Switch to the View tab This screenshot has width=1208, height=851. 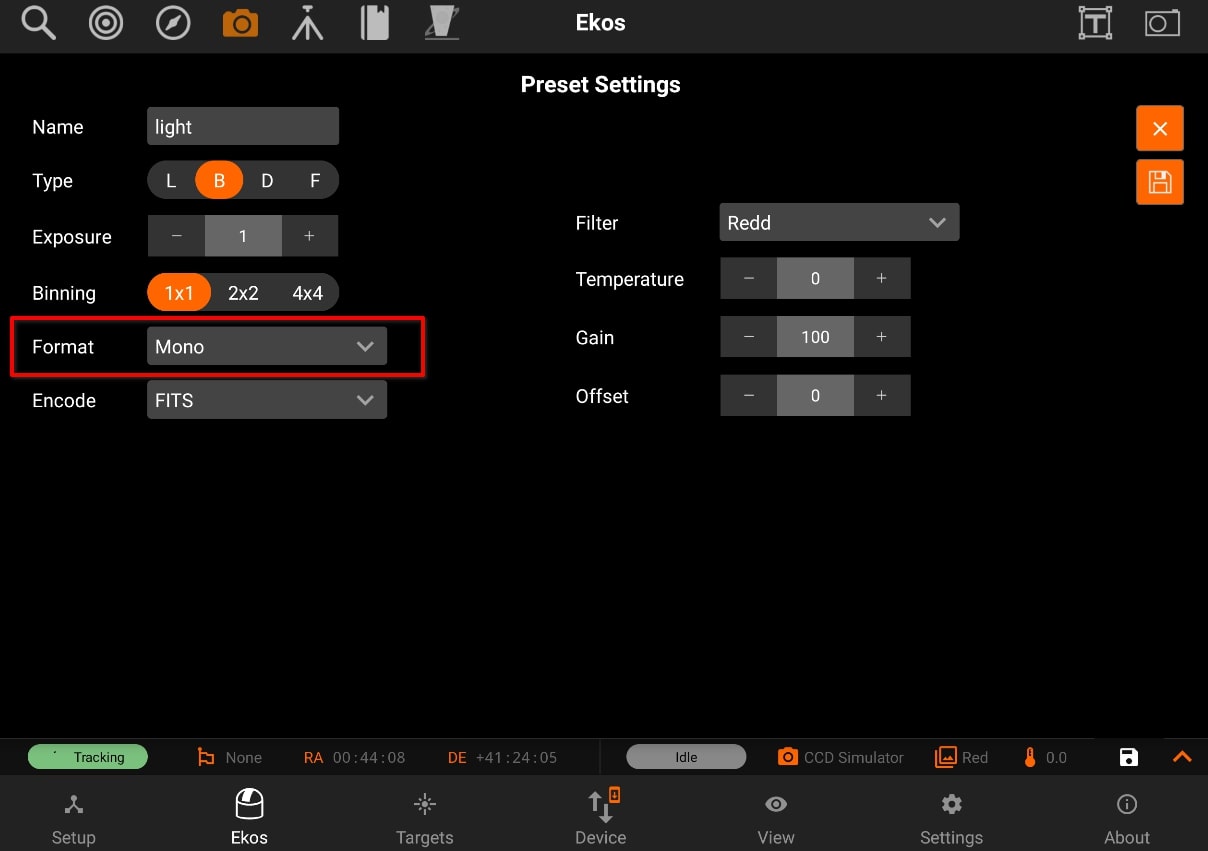776,819
